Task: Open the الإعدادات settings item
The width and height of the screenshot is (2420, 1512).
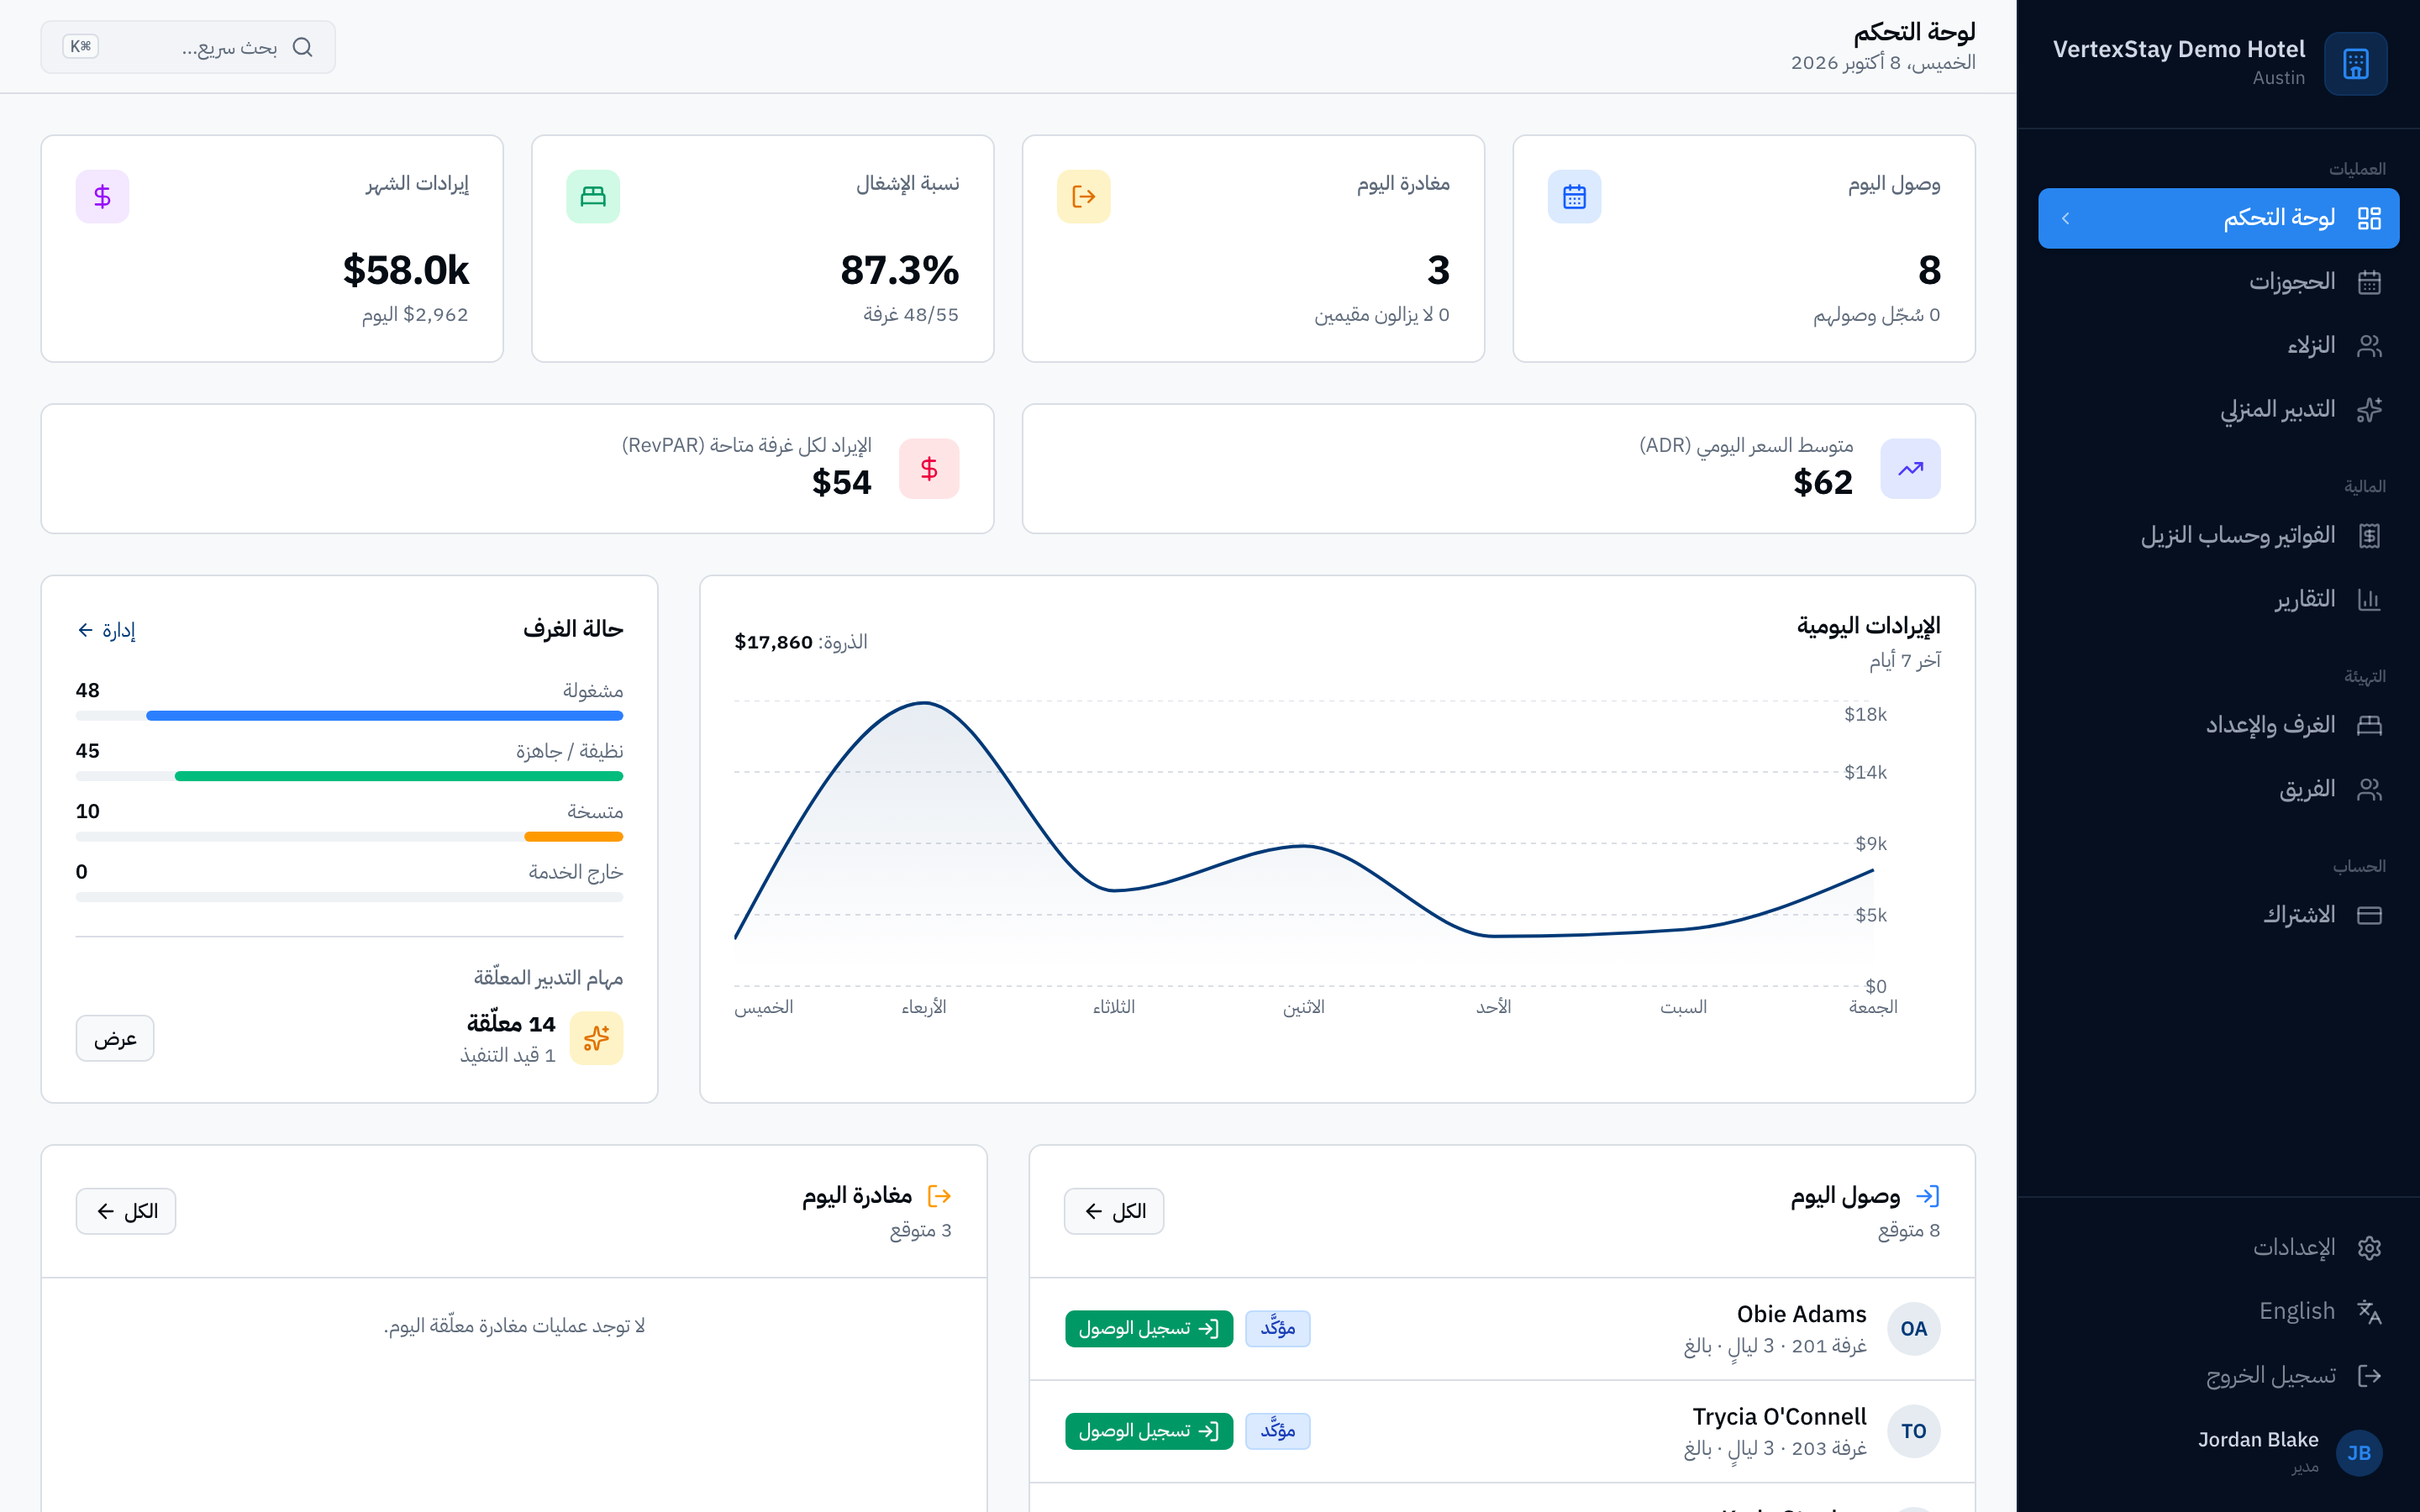Action: (2218, 1248)
